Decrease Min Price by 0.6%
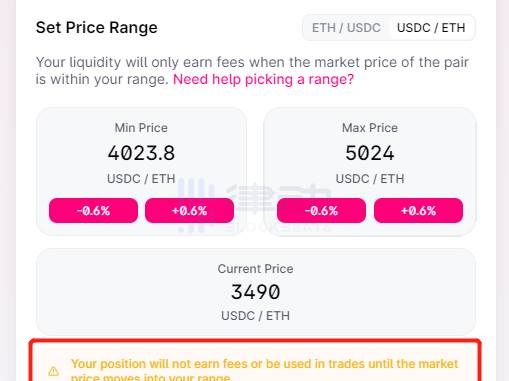509x381 pixels. [x=93, y=211]
